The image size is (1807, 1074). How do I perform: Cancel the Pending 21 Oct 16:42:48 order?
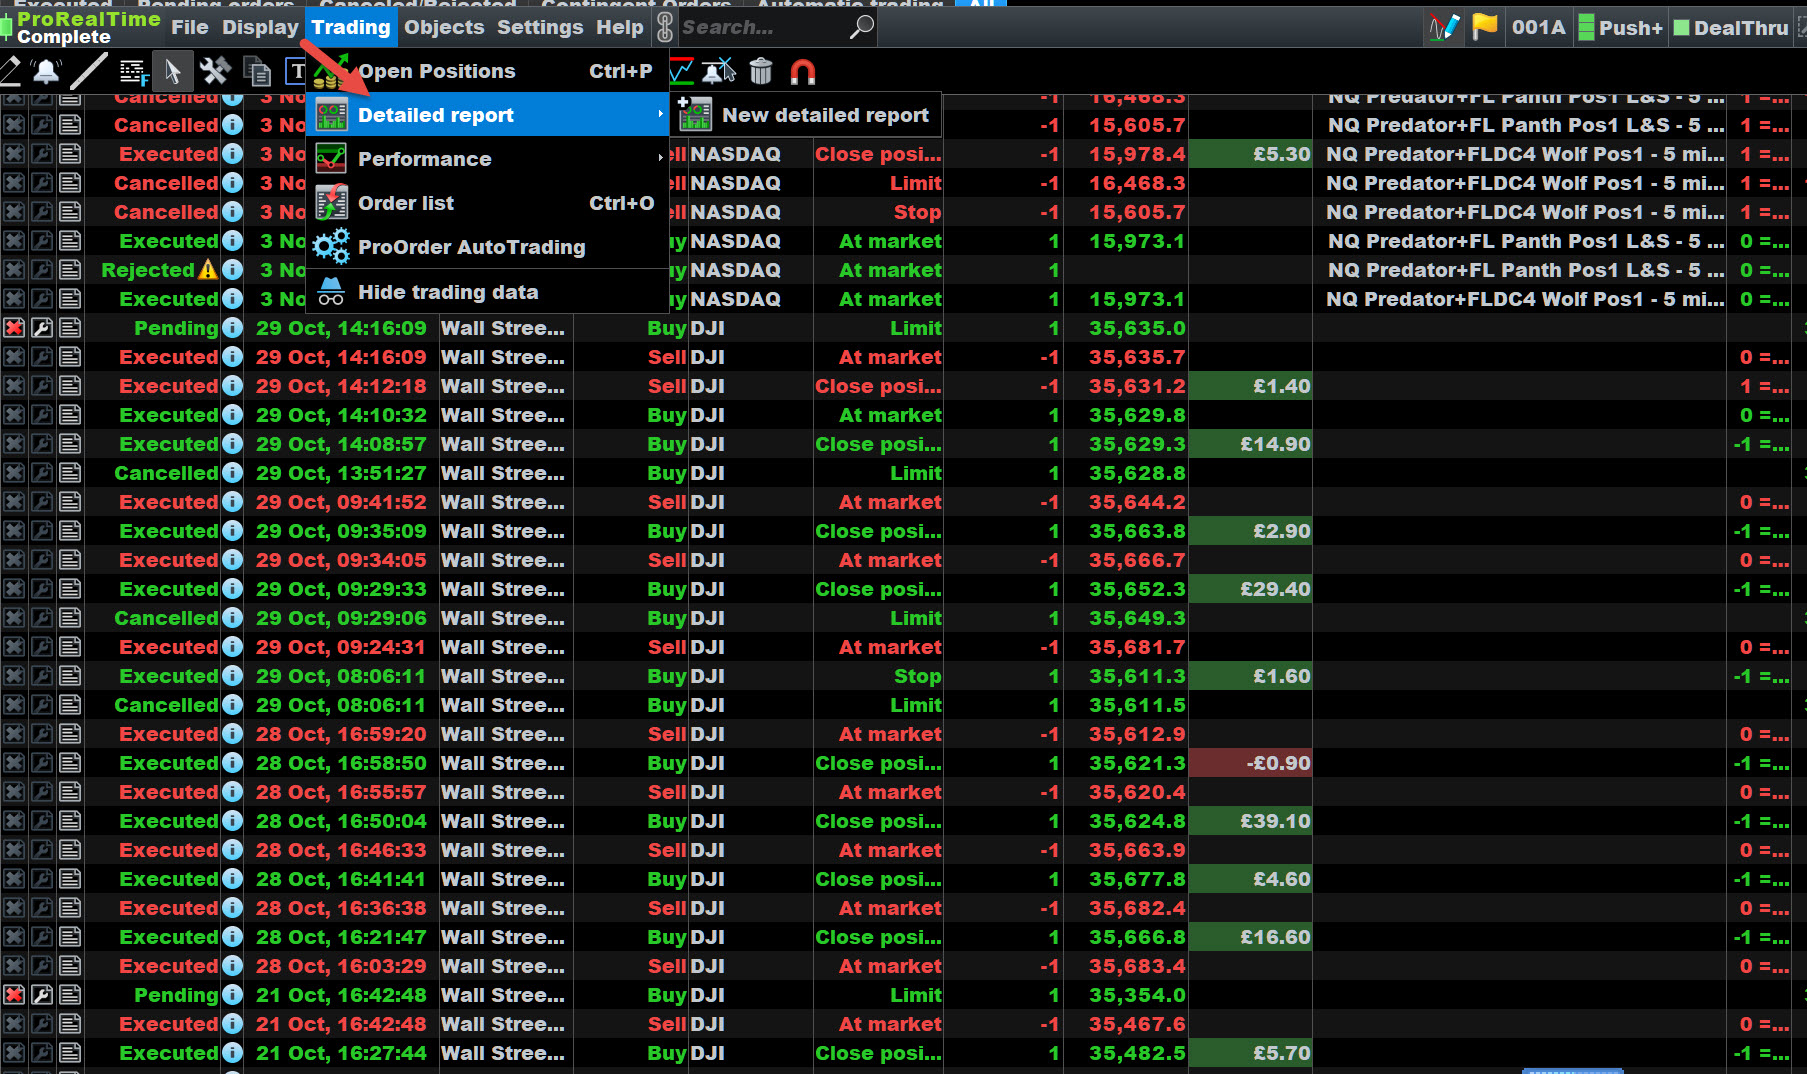pyautogui.click(x=14, y=995)
